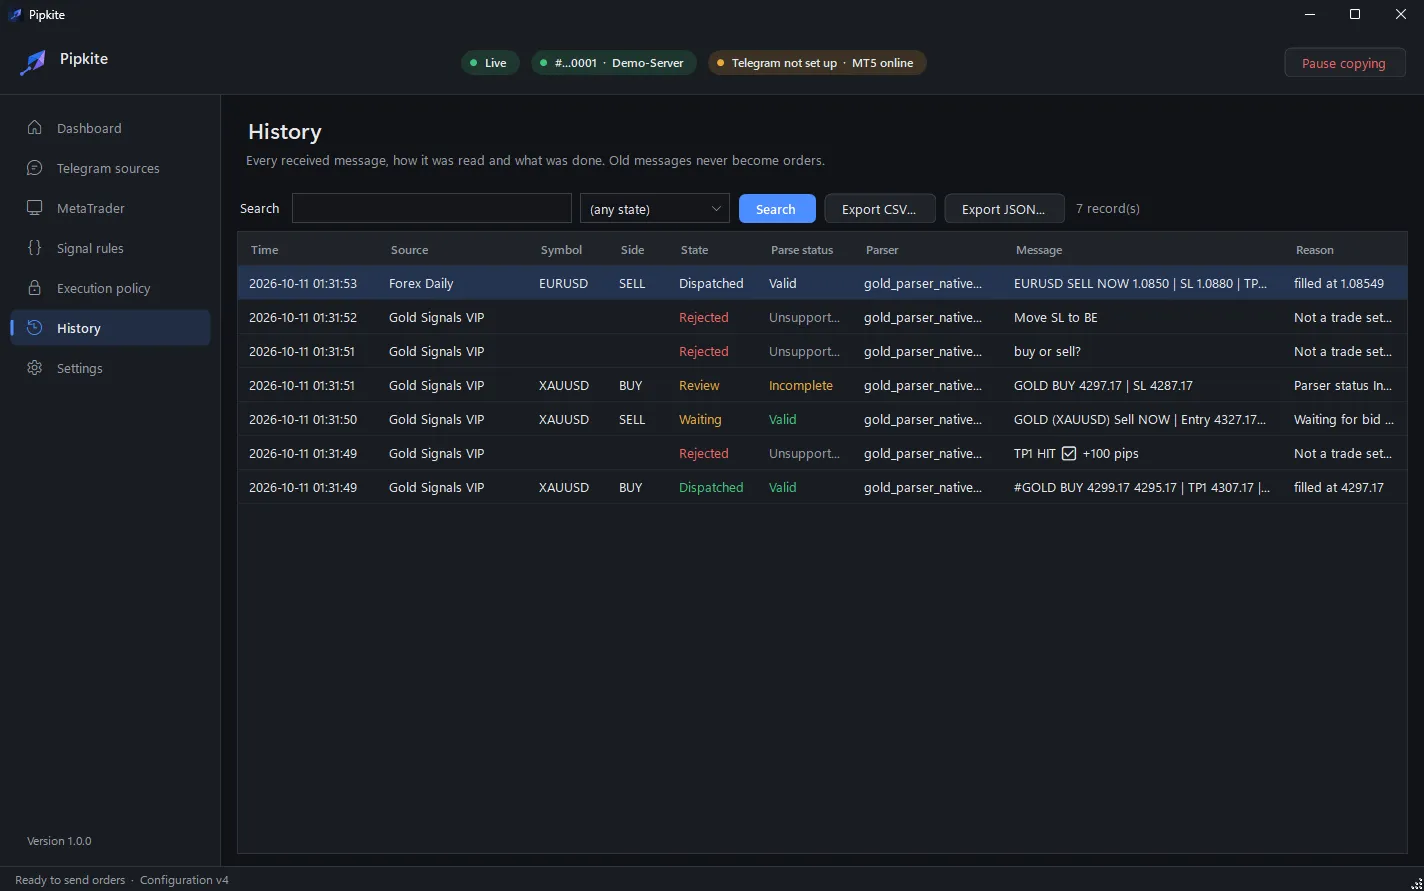1424x891 pixels.
Task: Click 'Version 1.0.0' in the sidebar
Action: point(59,841)
